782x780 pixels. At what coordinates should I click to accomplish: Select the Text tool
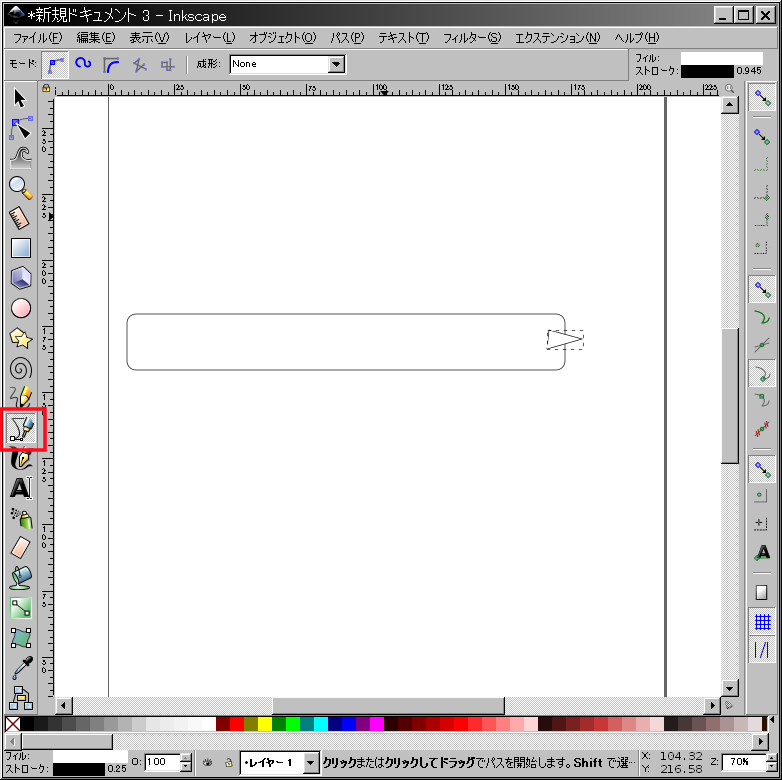pos(20,488)
